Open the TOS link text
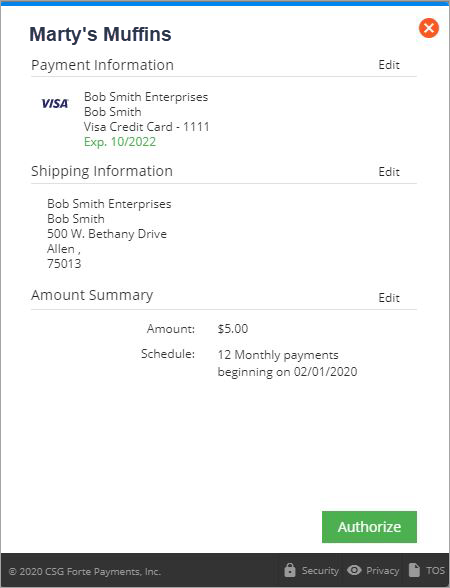This screenshot has height=588, width=450. (x=435, y=570)
